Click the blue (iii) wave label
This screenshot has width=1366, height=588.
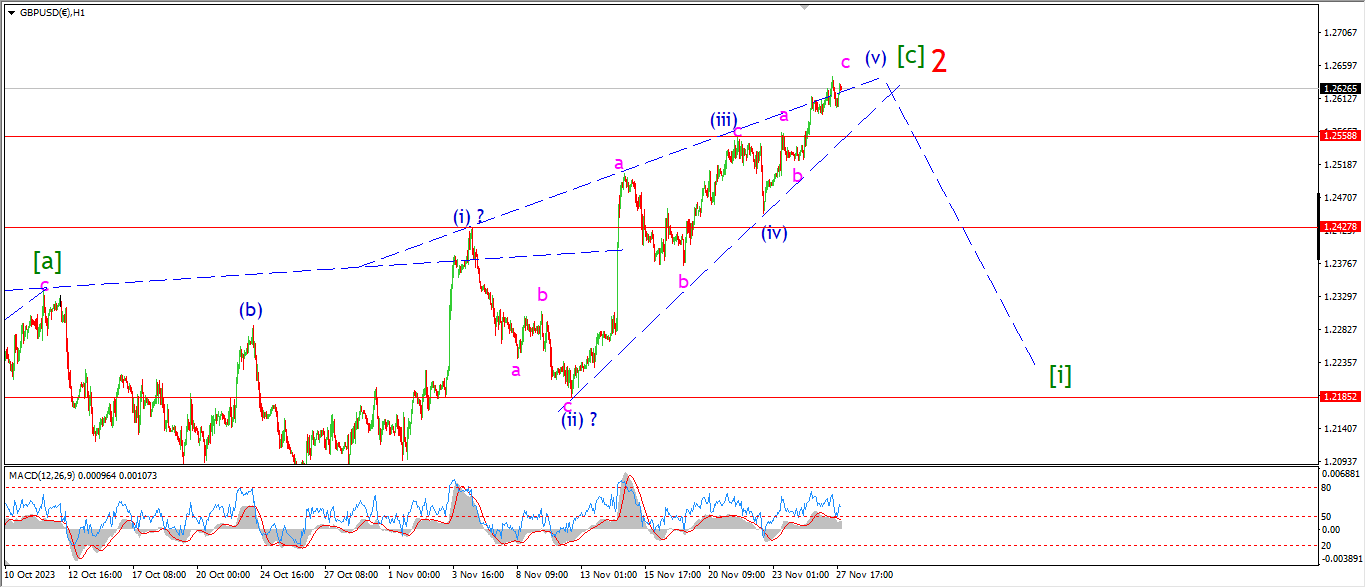724,120
